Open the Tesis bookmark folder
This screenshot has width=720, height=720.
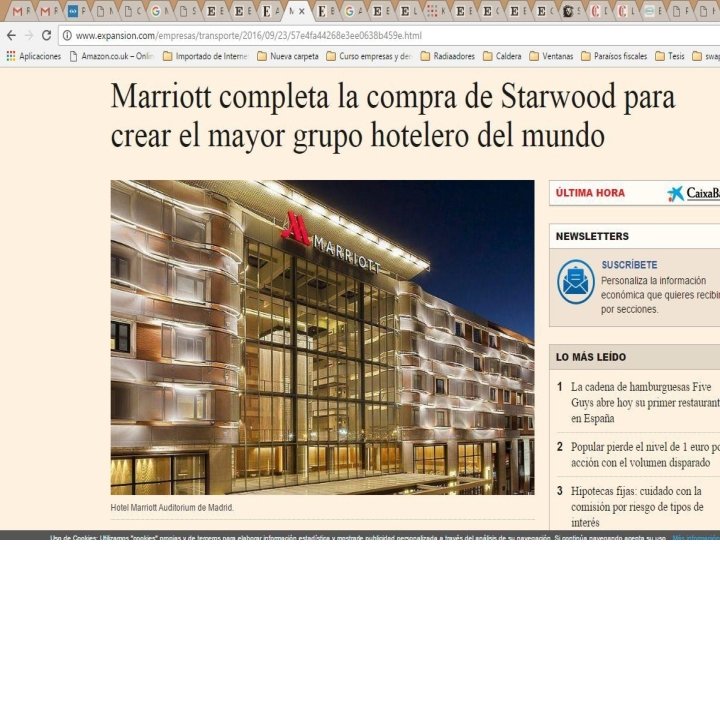click(x=670, y=56)
